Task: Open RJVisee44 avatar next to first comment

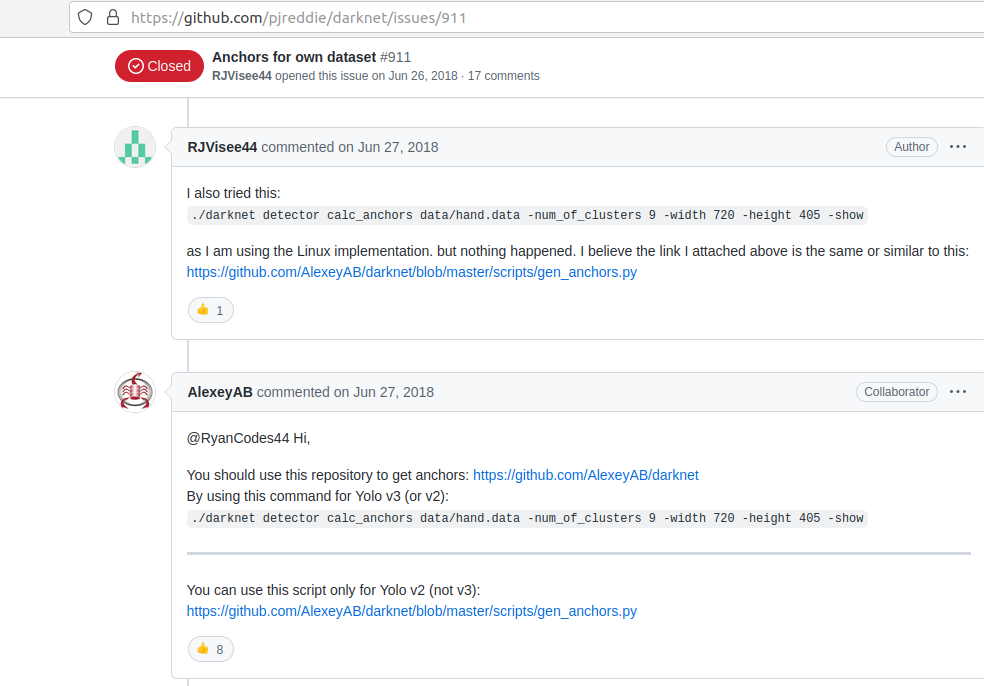Action: click(135, 147)
